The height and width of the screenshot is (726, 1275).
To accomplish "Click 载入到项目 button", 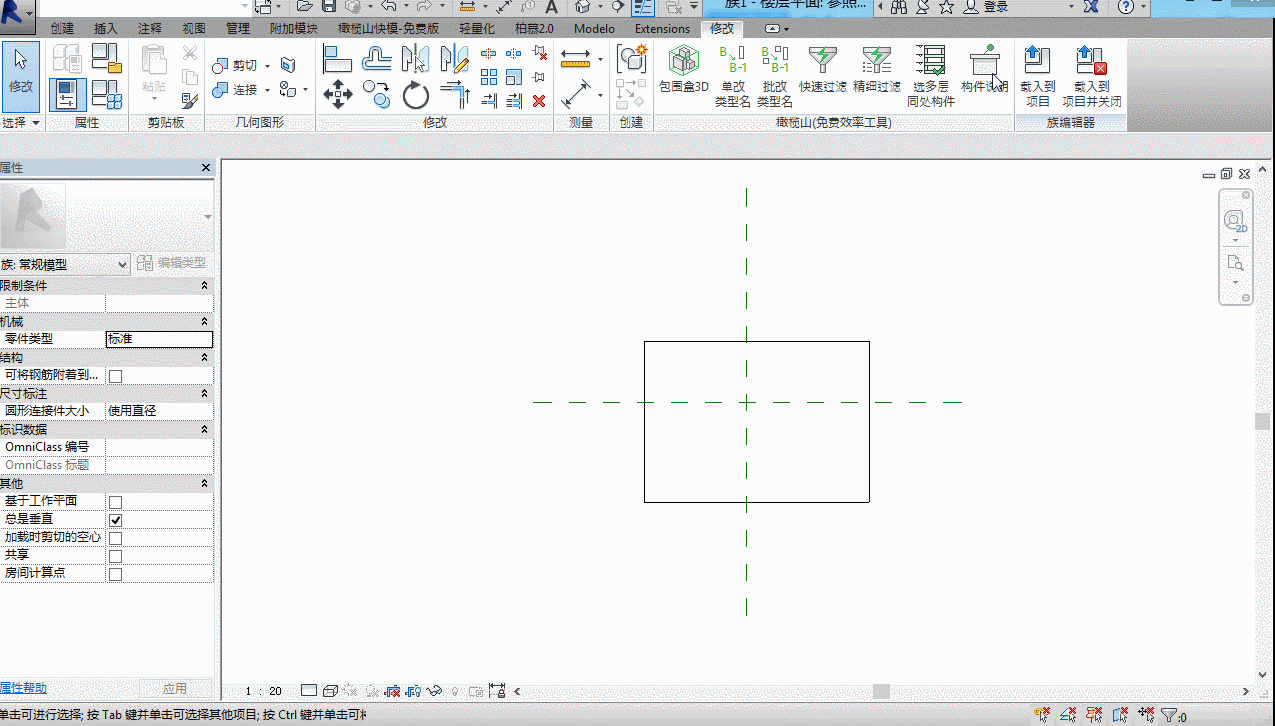I will pyautogui.click(x=1038, y=77).
